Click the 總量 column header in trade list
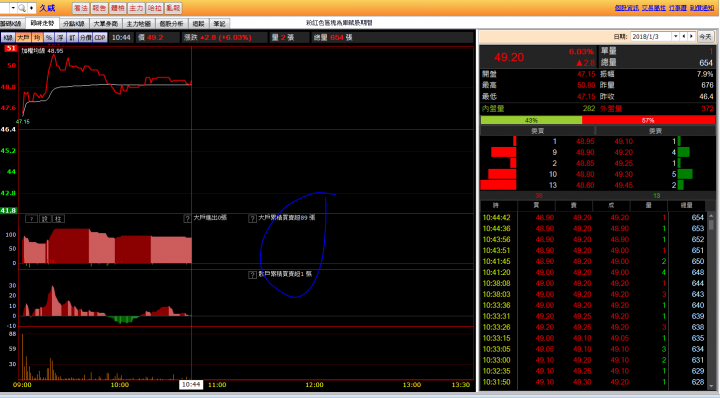The image size is (720, 398). click(x=686, y=205)
